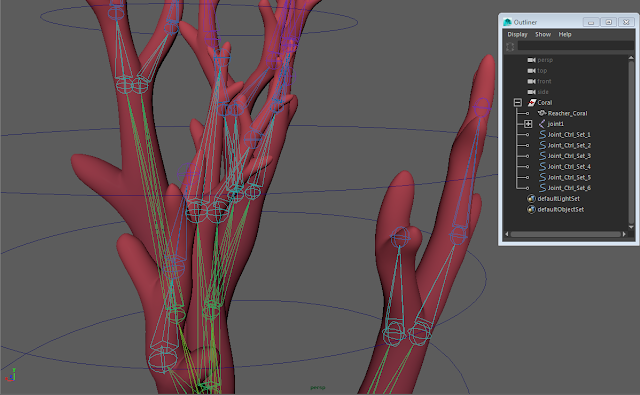Select Joint_Ctrl_Set_1
The image size is (640, 395).
[569, 135]
